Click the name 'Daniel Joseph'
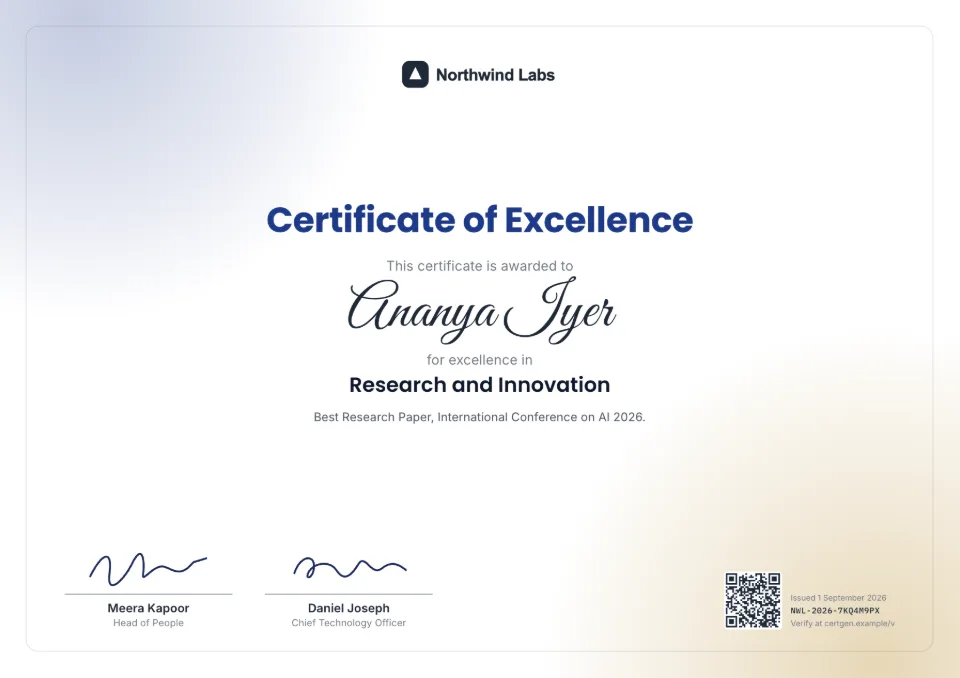The width and height of the screenshot is (960, 678). click(348, 608)
